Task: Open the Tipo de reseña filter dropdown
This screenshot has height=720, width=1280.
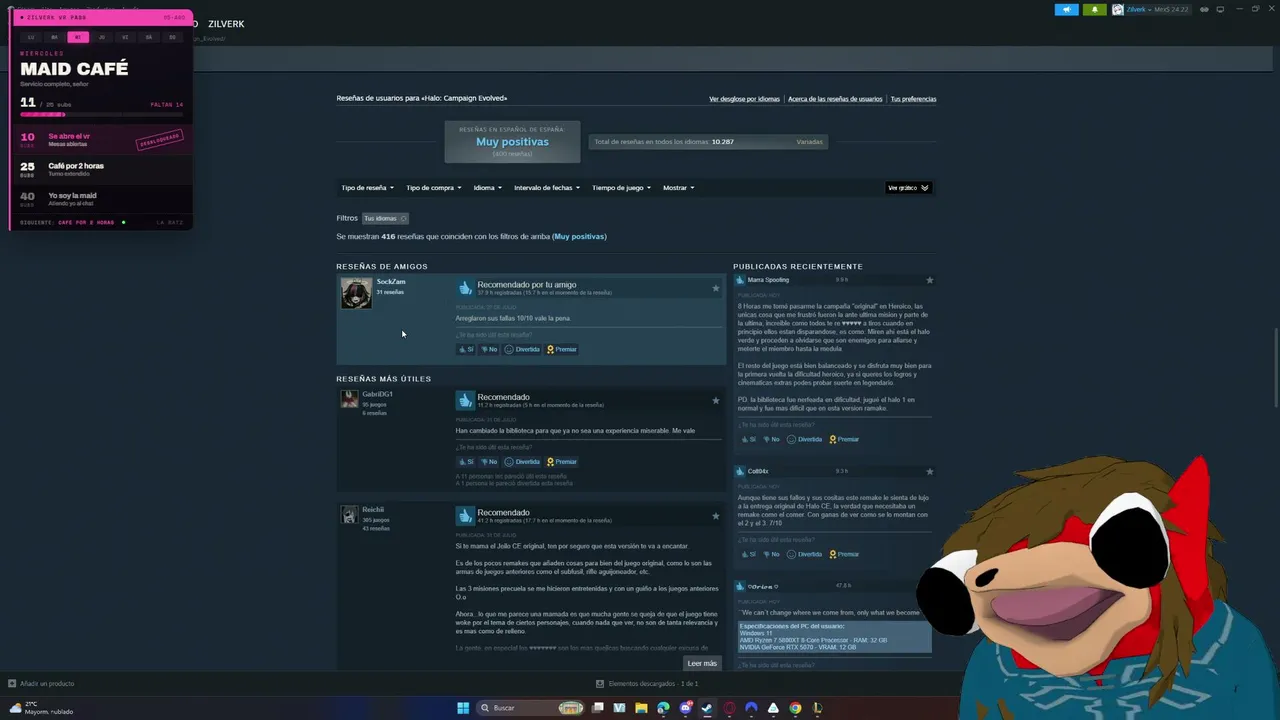Action: pyautogui.click(x=367, y=188)
